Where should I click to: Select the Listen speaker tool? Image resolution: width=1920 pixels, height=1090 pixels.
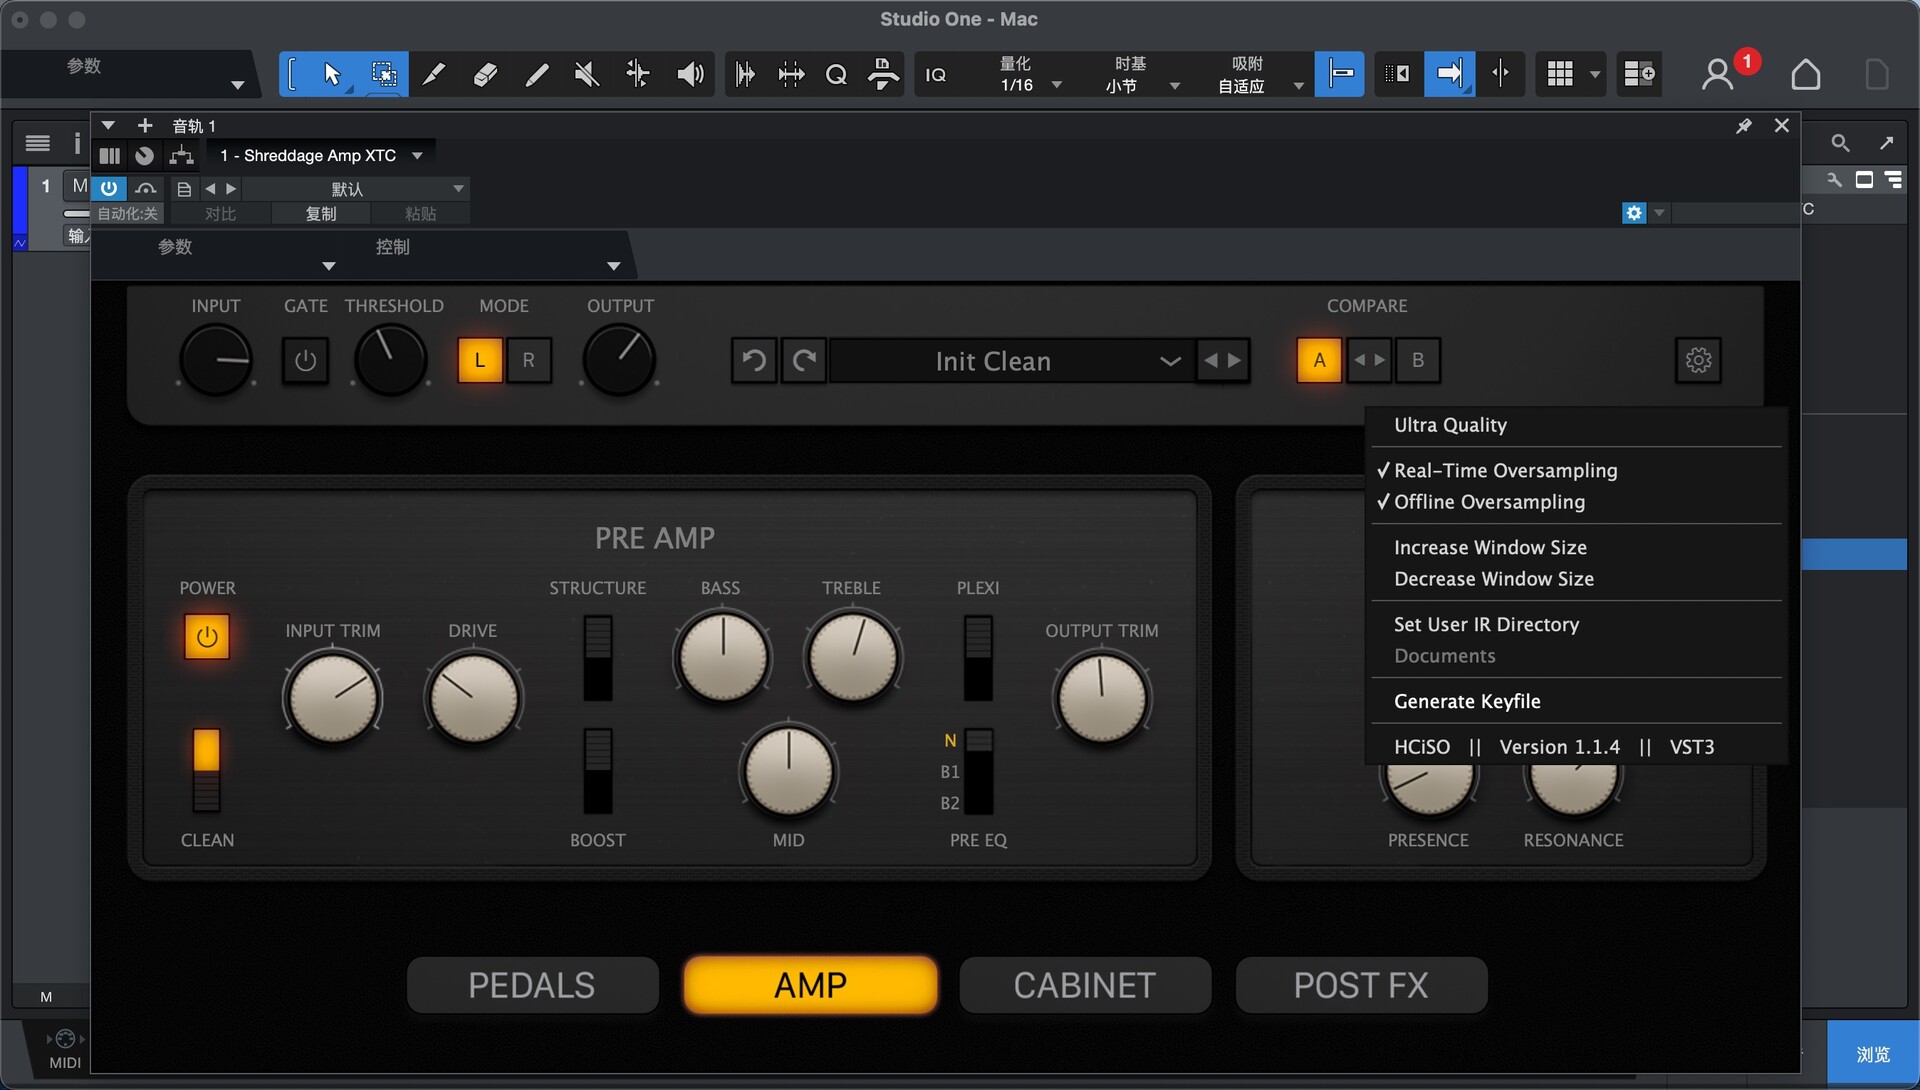(x=690, y=74)
